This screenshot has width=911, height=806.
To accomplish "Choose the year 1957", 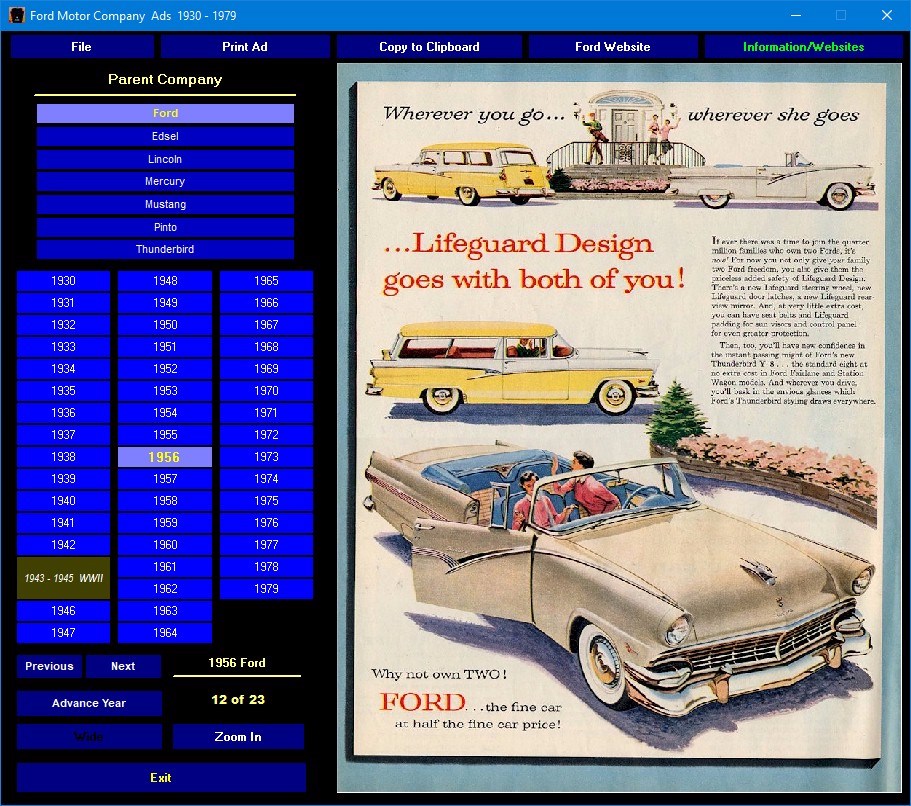I will [x=165, y=479].
